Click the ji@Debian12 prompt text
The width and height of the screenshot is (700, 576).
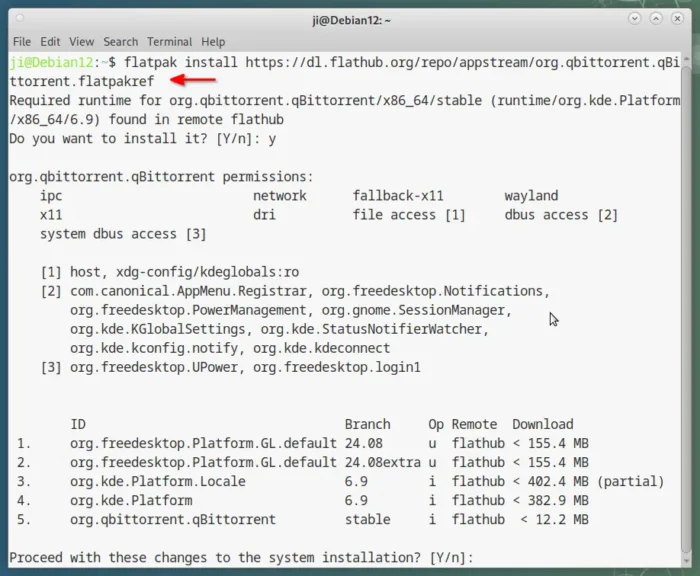pyautogui.click(x=51, y=62)
